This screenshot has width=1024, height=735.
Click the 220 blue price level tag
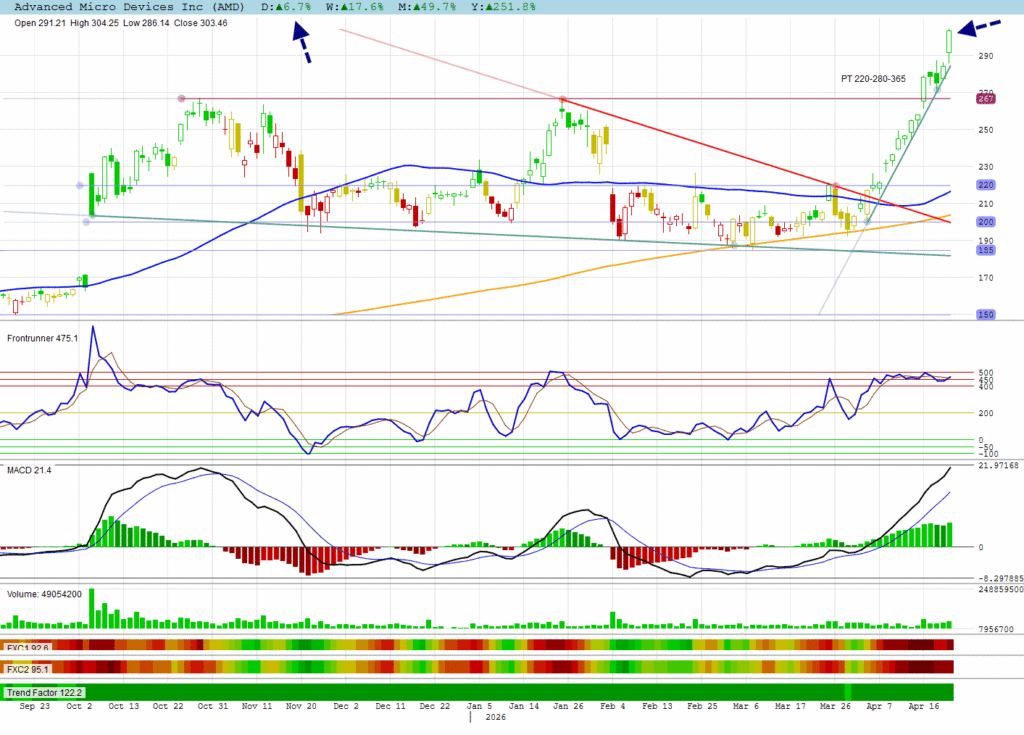985,185
